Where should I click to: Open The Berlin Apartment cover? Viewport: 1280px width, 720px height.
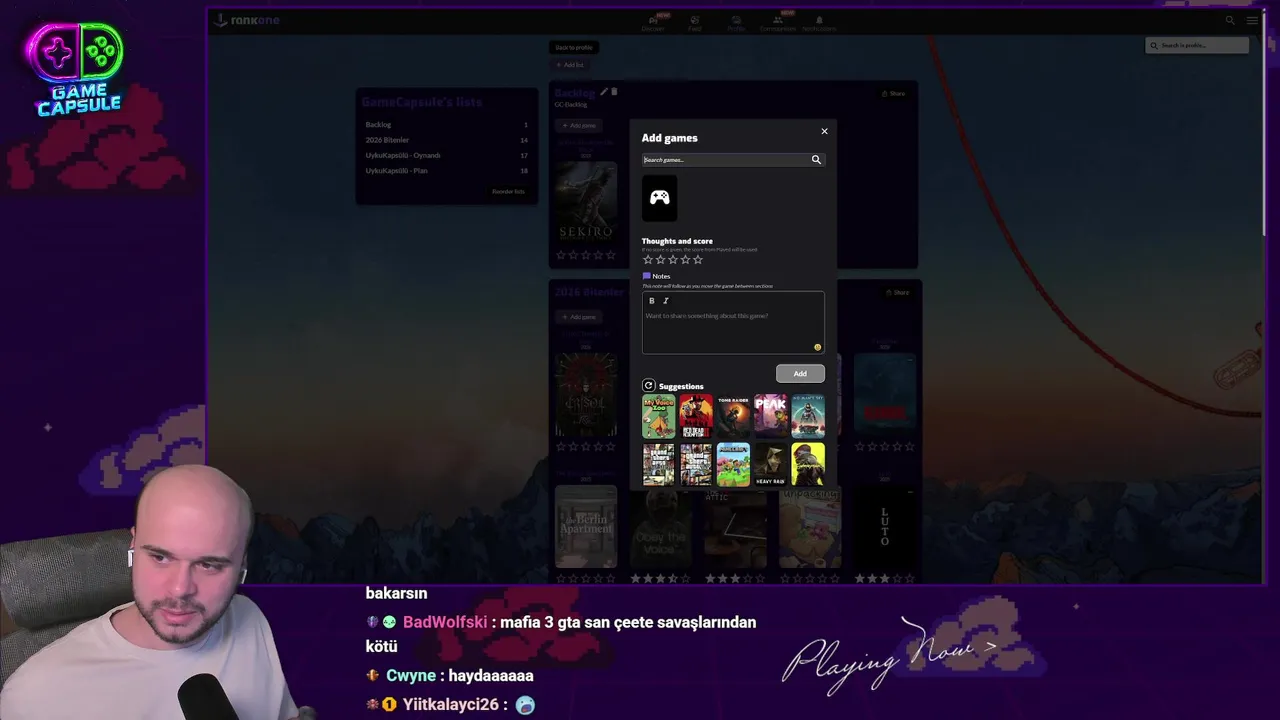tap(586, 527)
